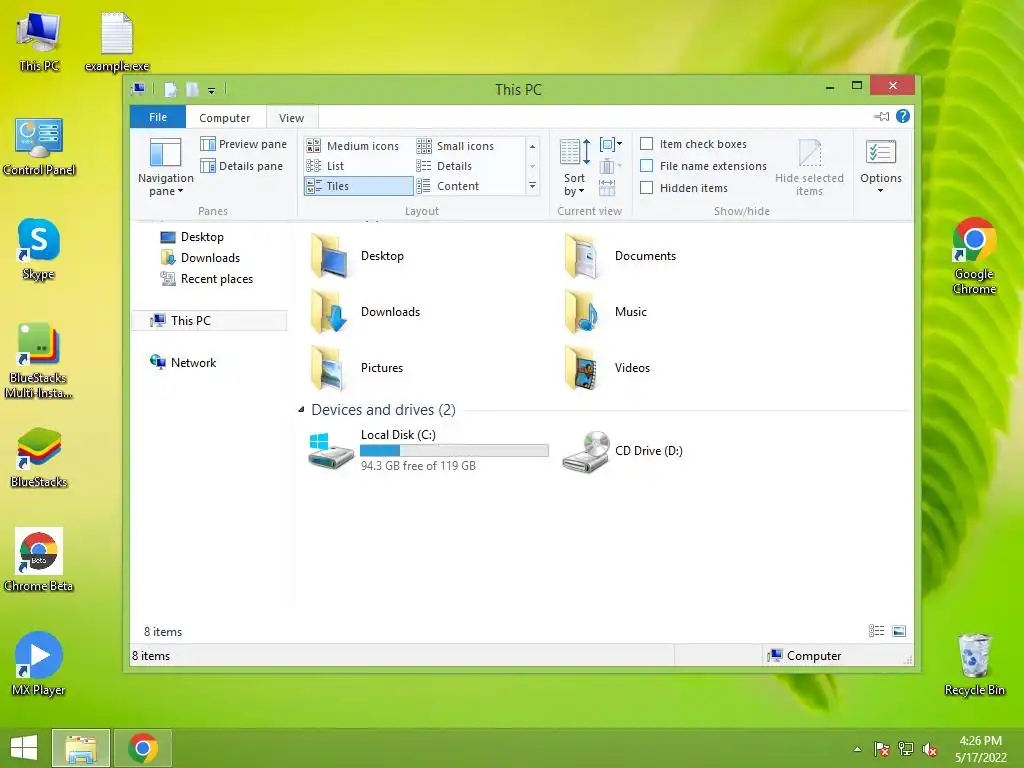
Task: Select the Pictures folder tile
Action: point(357,368)
